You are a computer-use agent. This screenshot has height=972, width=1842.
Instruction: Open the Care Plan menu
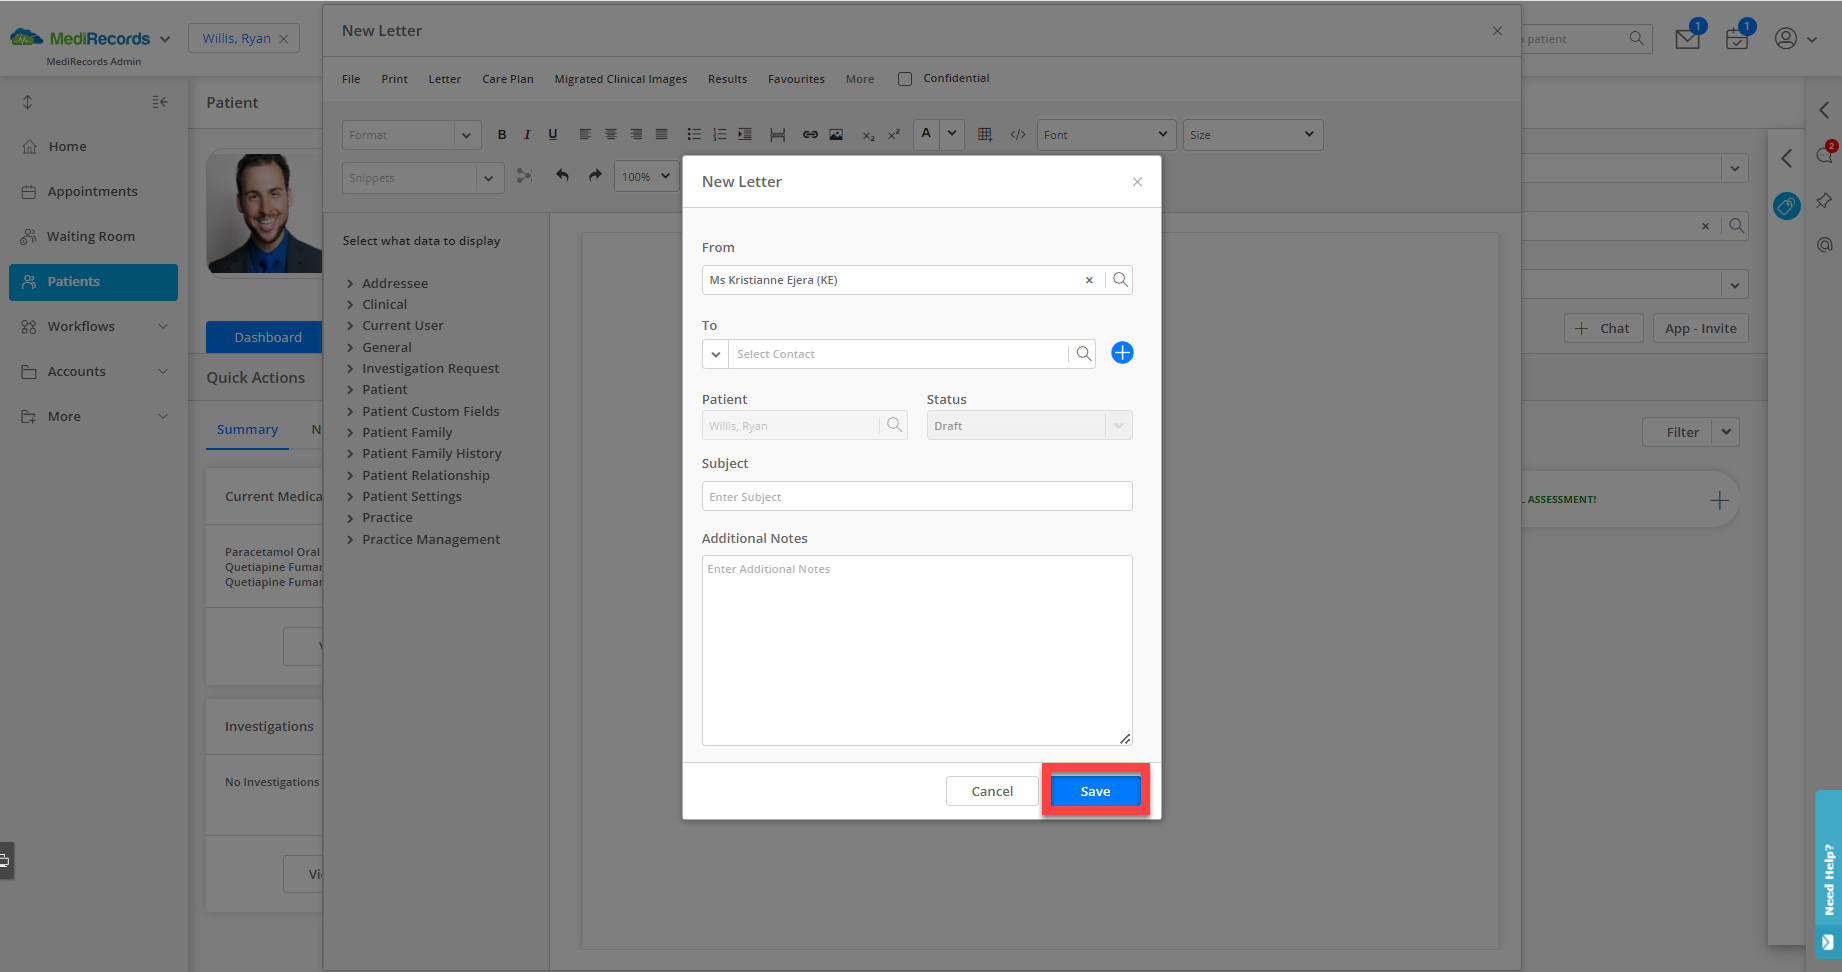(508, 79)
